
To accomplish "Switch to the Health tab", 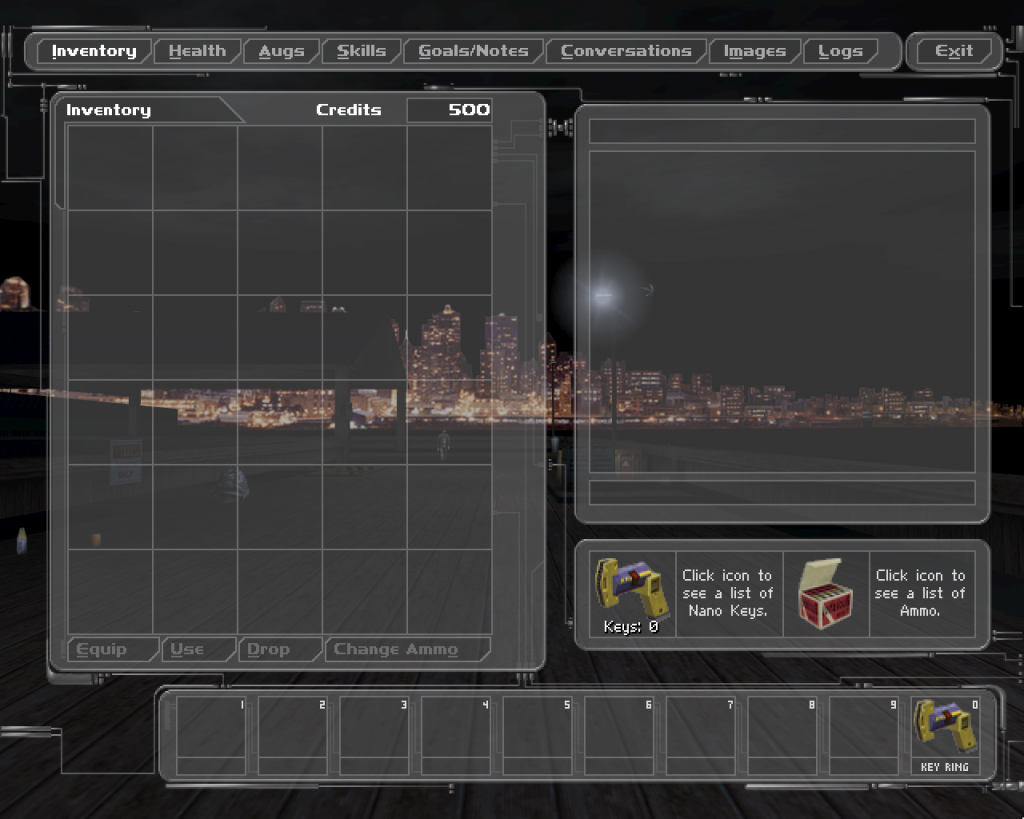I will (197, 51).
